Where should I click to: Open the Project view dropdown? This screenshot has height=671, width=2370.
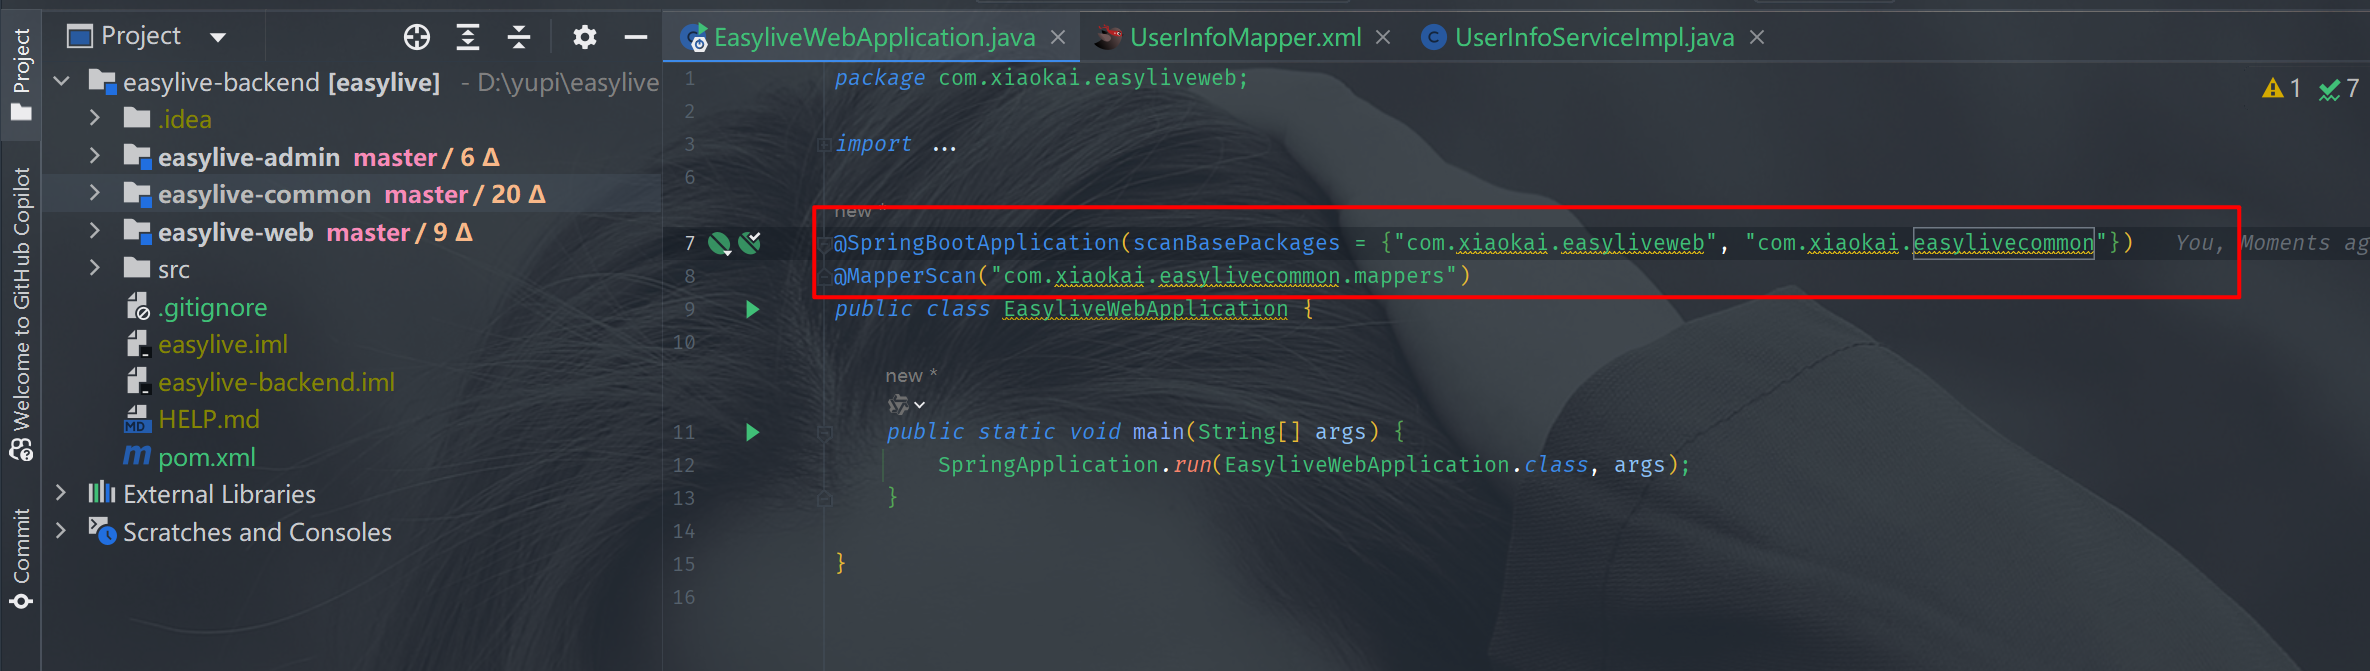pyautogui.click(x=218, y=38)
